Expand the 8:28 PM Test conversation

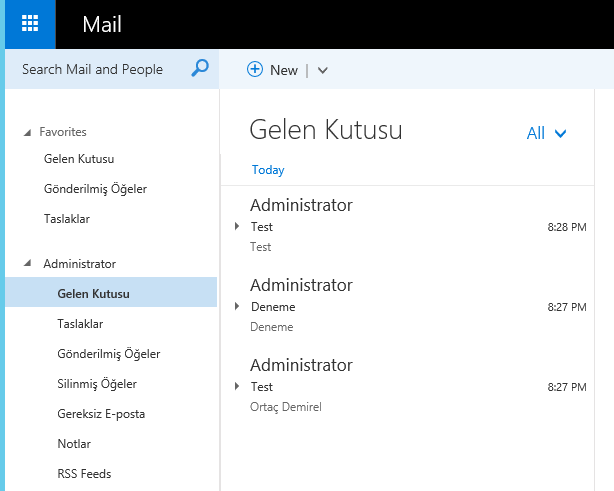click(237, 227)
